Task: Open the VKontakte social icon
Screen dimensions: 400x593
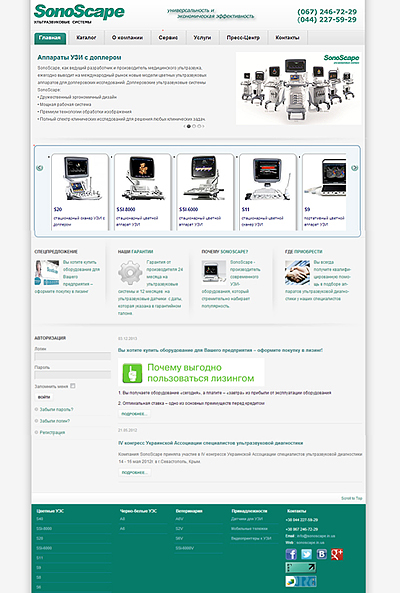Action: (322, 554)
